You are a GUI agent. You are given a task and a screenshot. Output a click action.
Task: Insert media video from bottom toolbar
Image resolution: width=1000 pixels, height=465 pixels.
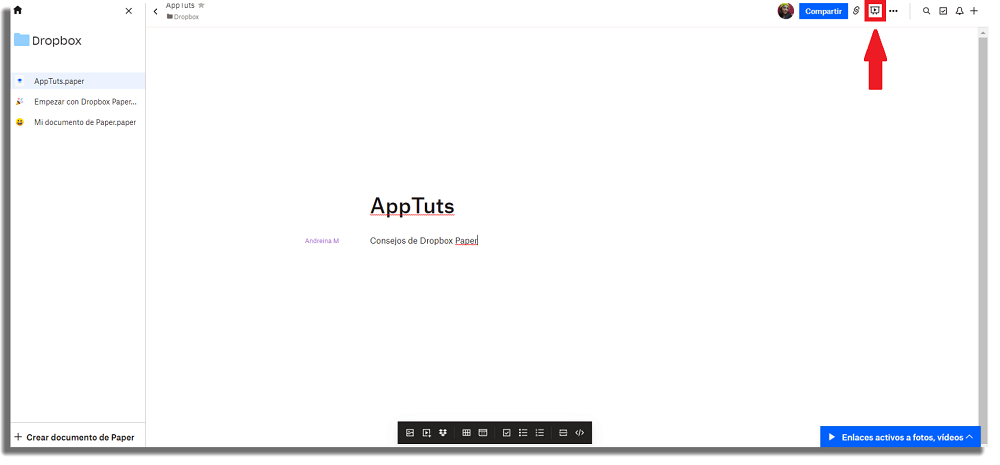pyautogui.click(x=427, y=432)
